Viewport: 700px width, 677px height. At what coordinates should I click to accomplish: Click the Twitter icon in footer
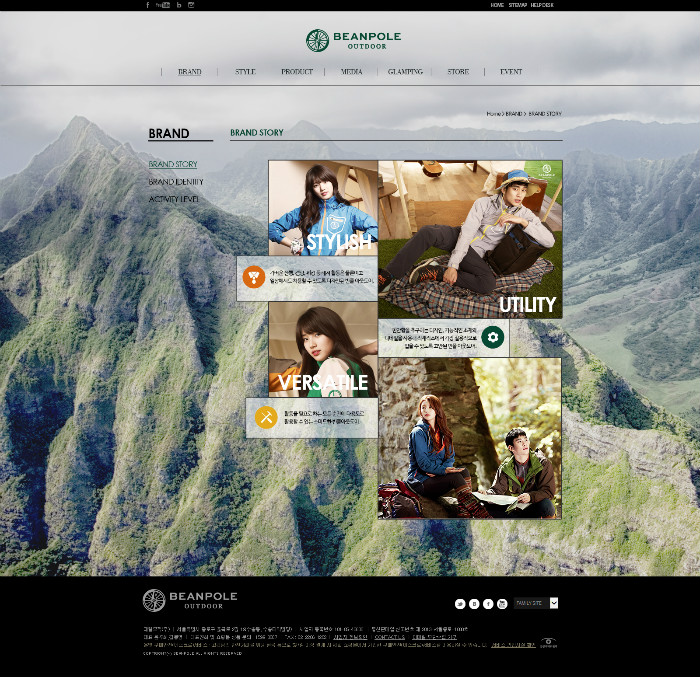point(460,603)
